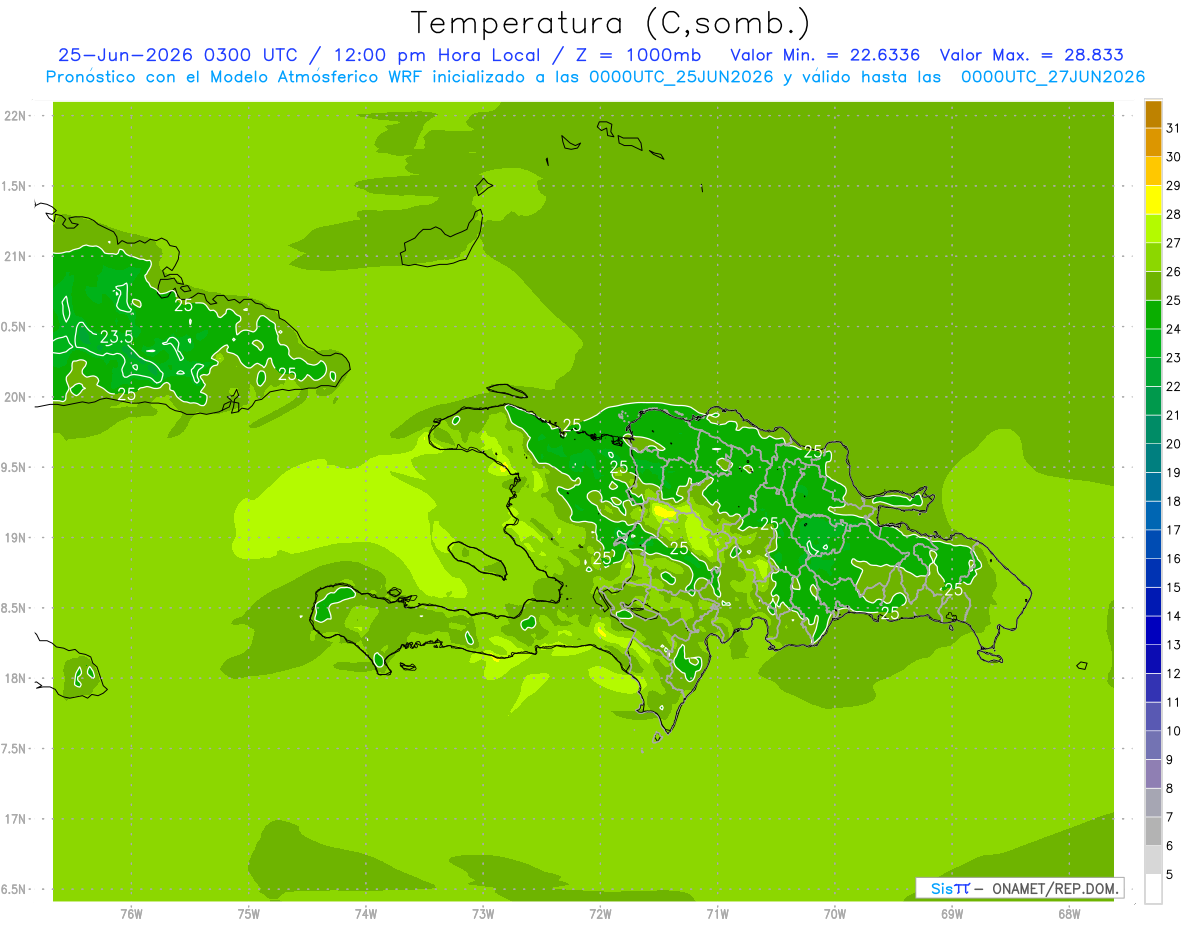
Task: Click the legend value '5'
Action: coord(1169,875)
